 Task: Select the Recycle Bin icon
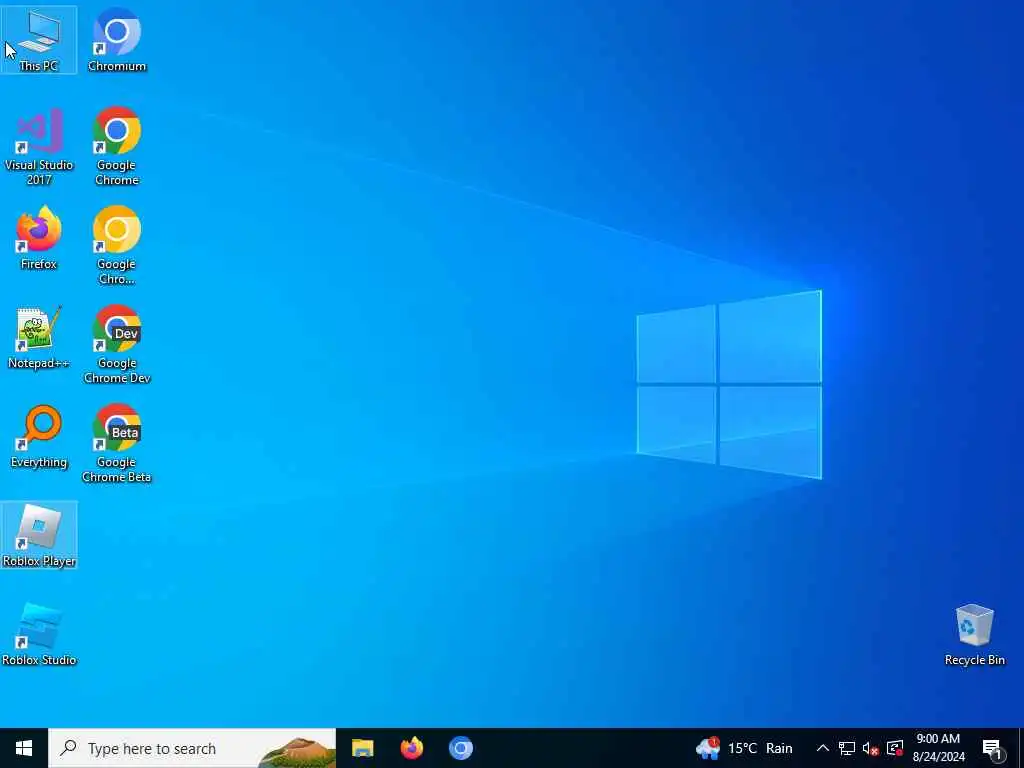click(x=974, y=634)
